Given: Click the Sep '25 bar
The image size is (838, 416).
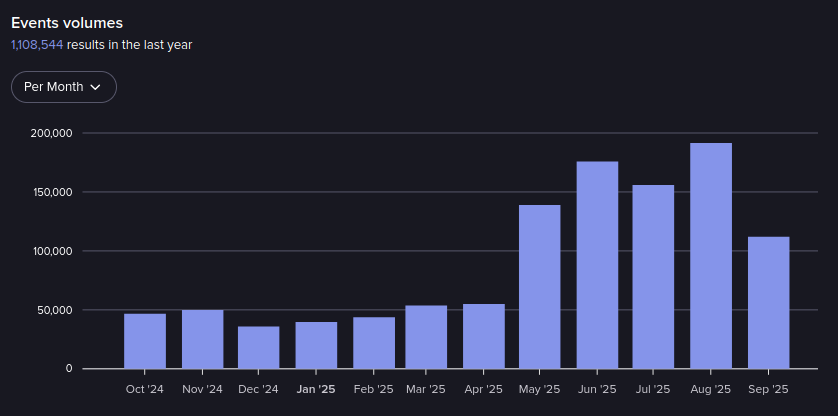Looking at the screenshot, I should click(768, 302).
